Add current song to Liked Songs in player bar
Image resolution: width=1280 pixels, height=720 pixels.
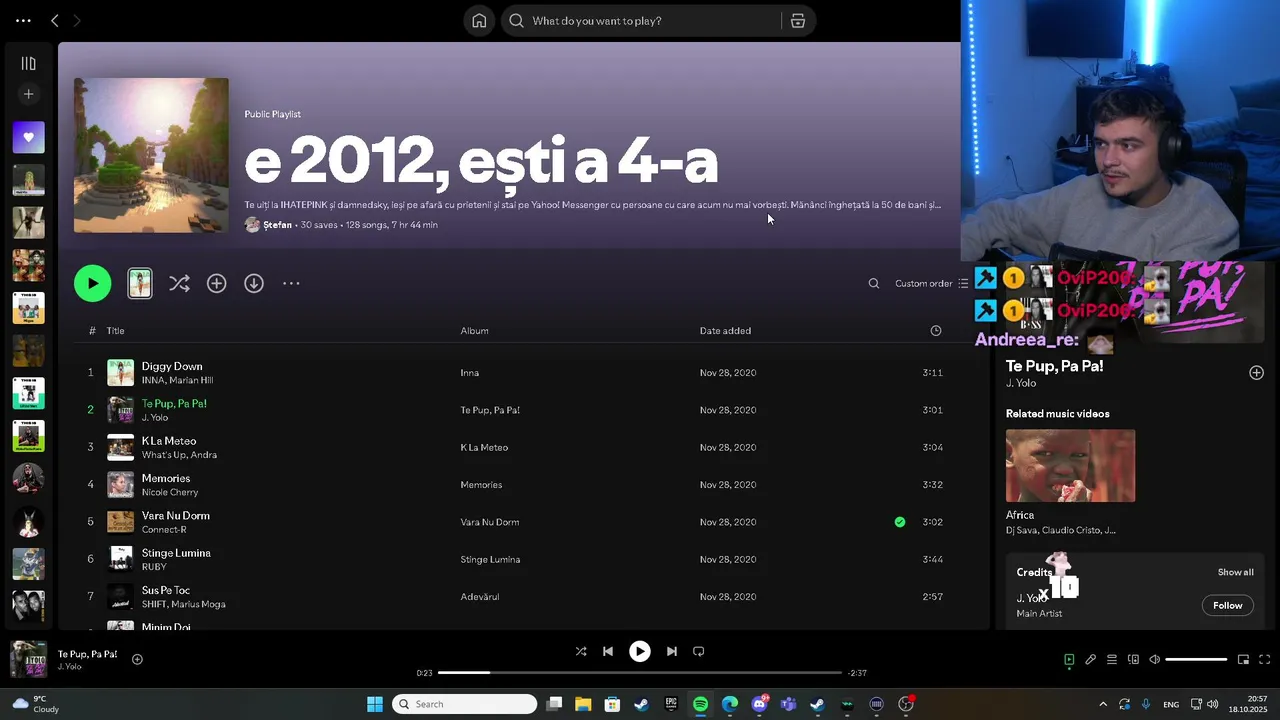[137, 659]
